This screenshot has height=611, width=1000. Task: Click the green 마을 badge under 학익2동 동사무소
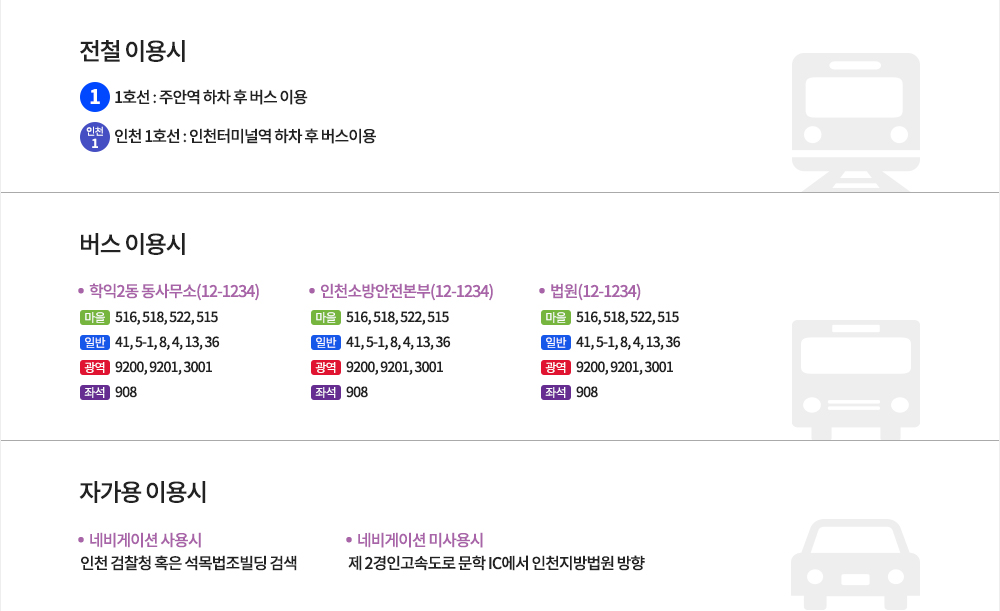[95, 317]
